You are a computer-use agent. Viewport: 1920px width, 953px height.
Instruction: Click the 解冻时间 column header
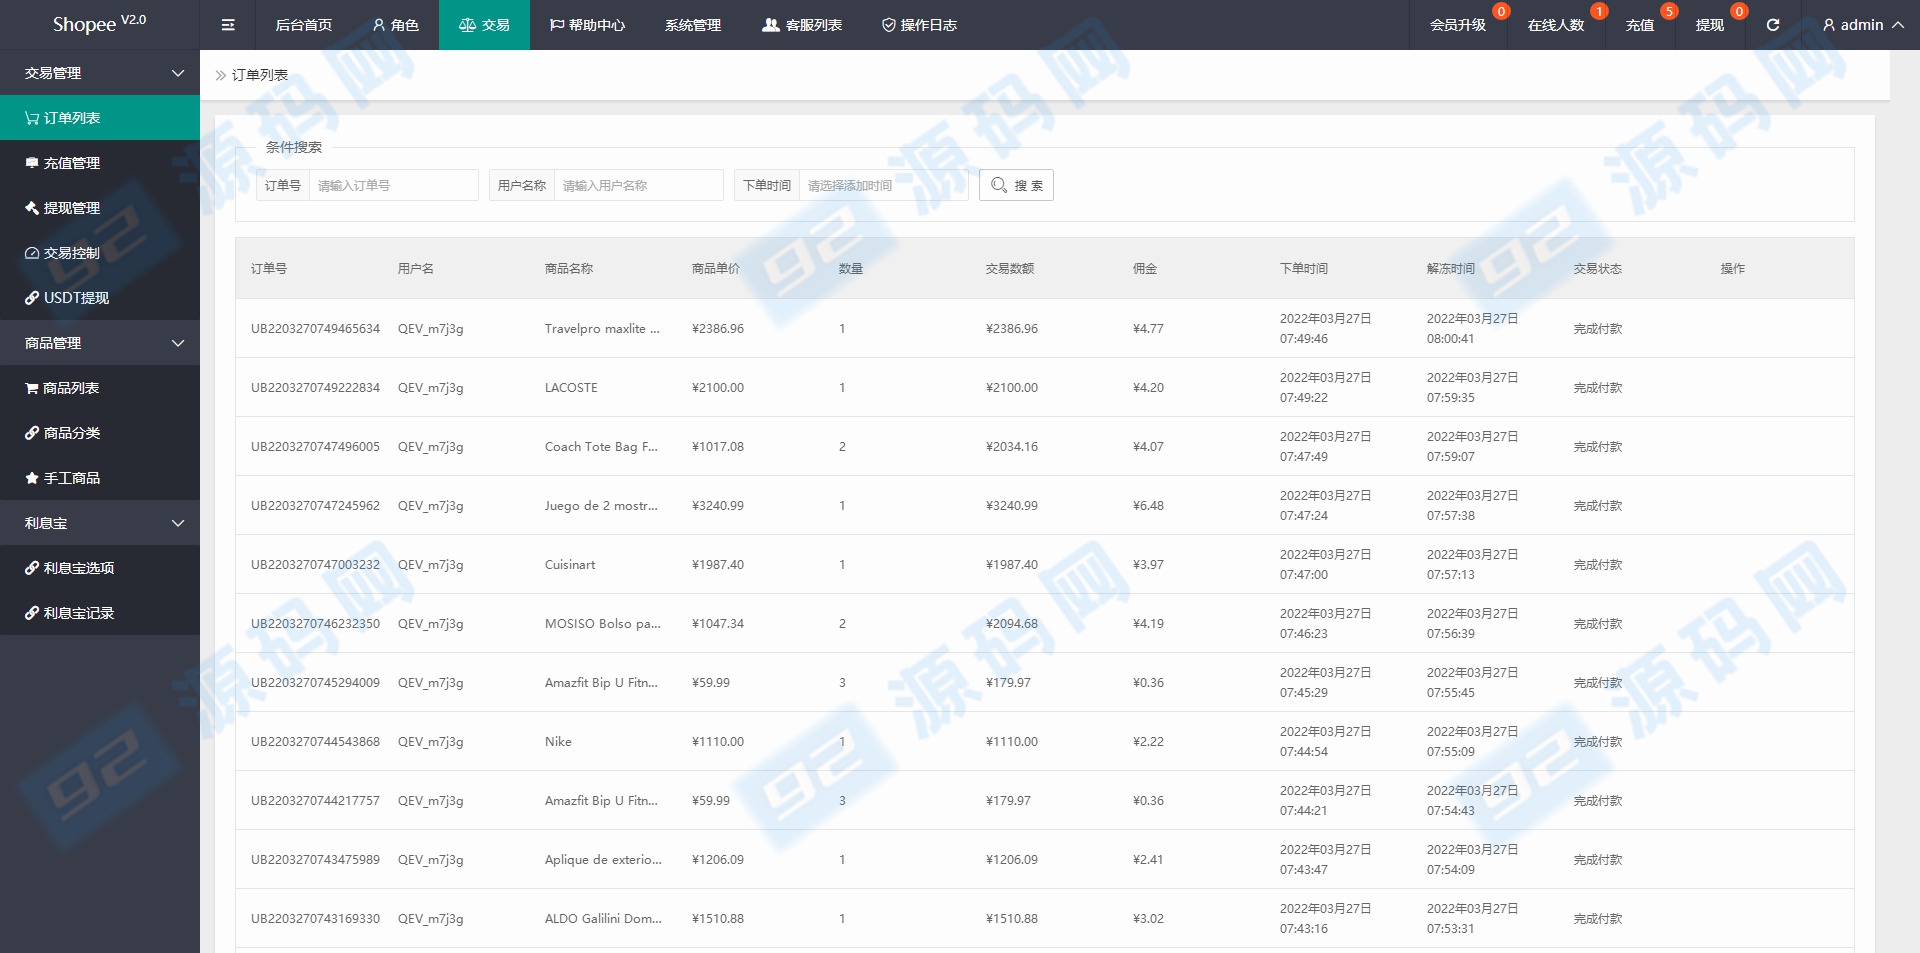(x=1451, y=269)
